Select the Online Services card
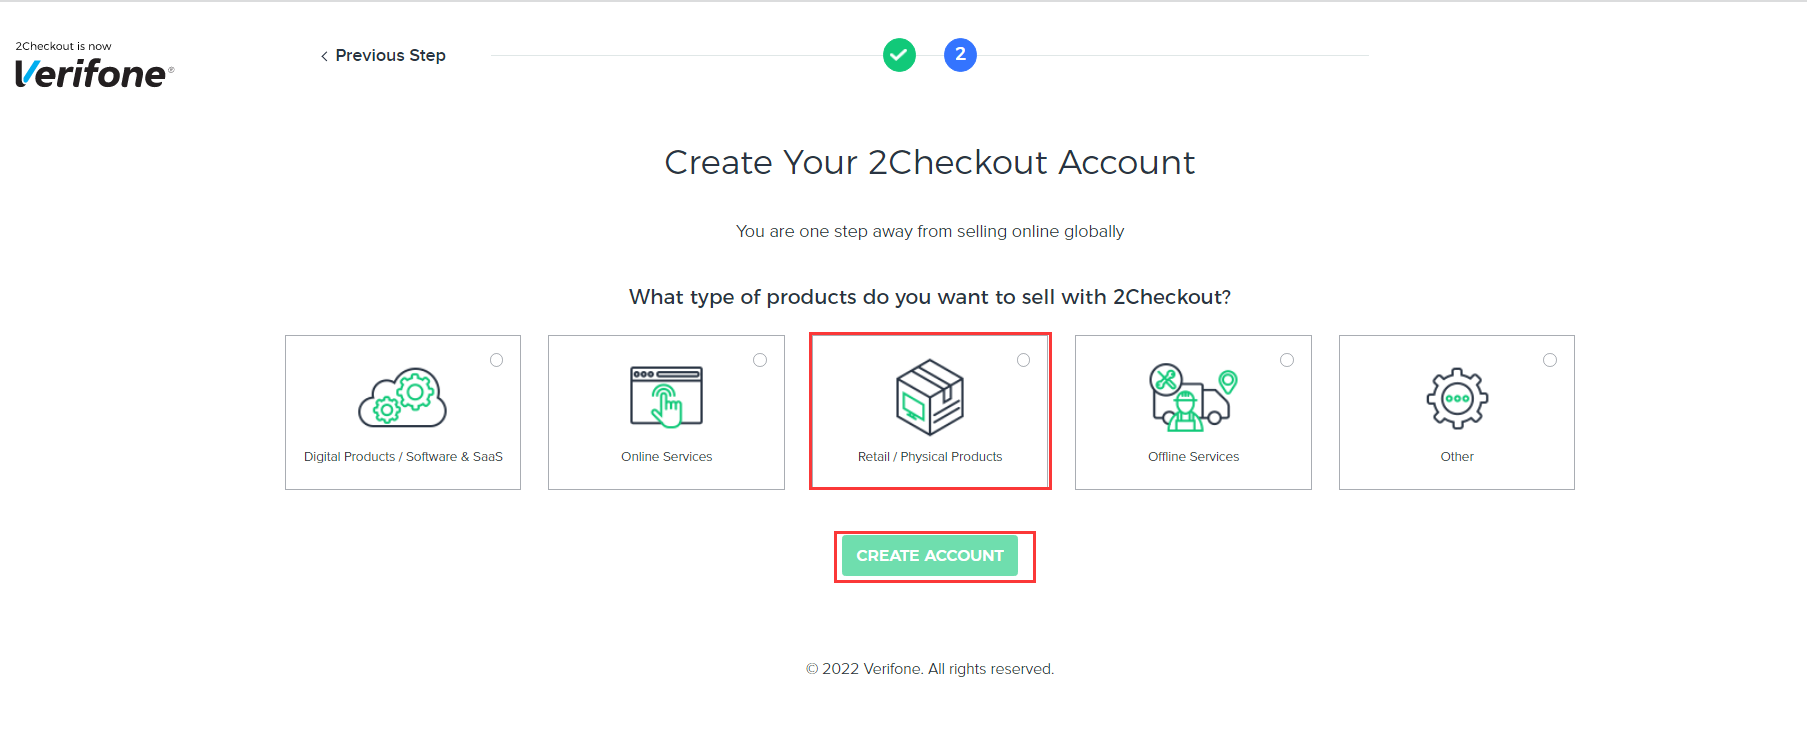This screenshot has width=1807, height=746. point(666,412)
